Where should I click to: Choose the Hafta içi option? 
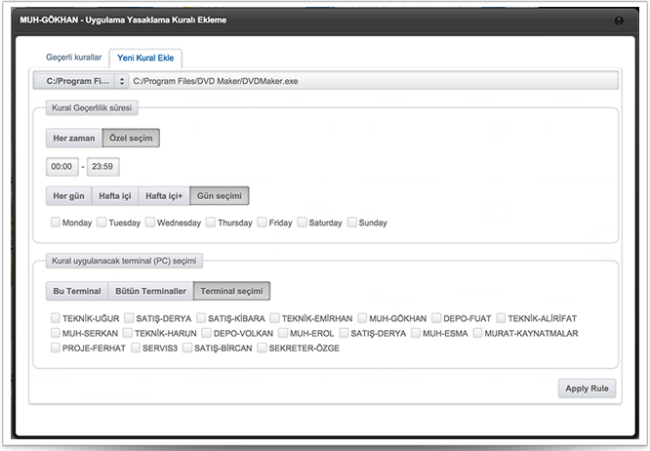click(x=115, y=196)
